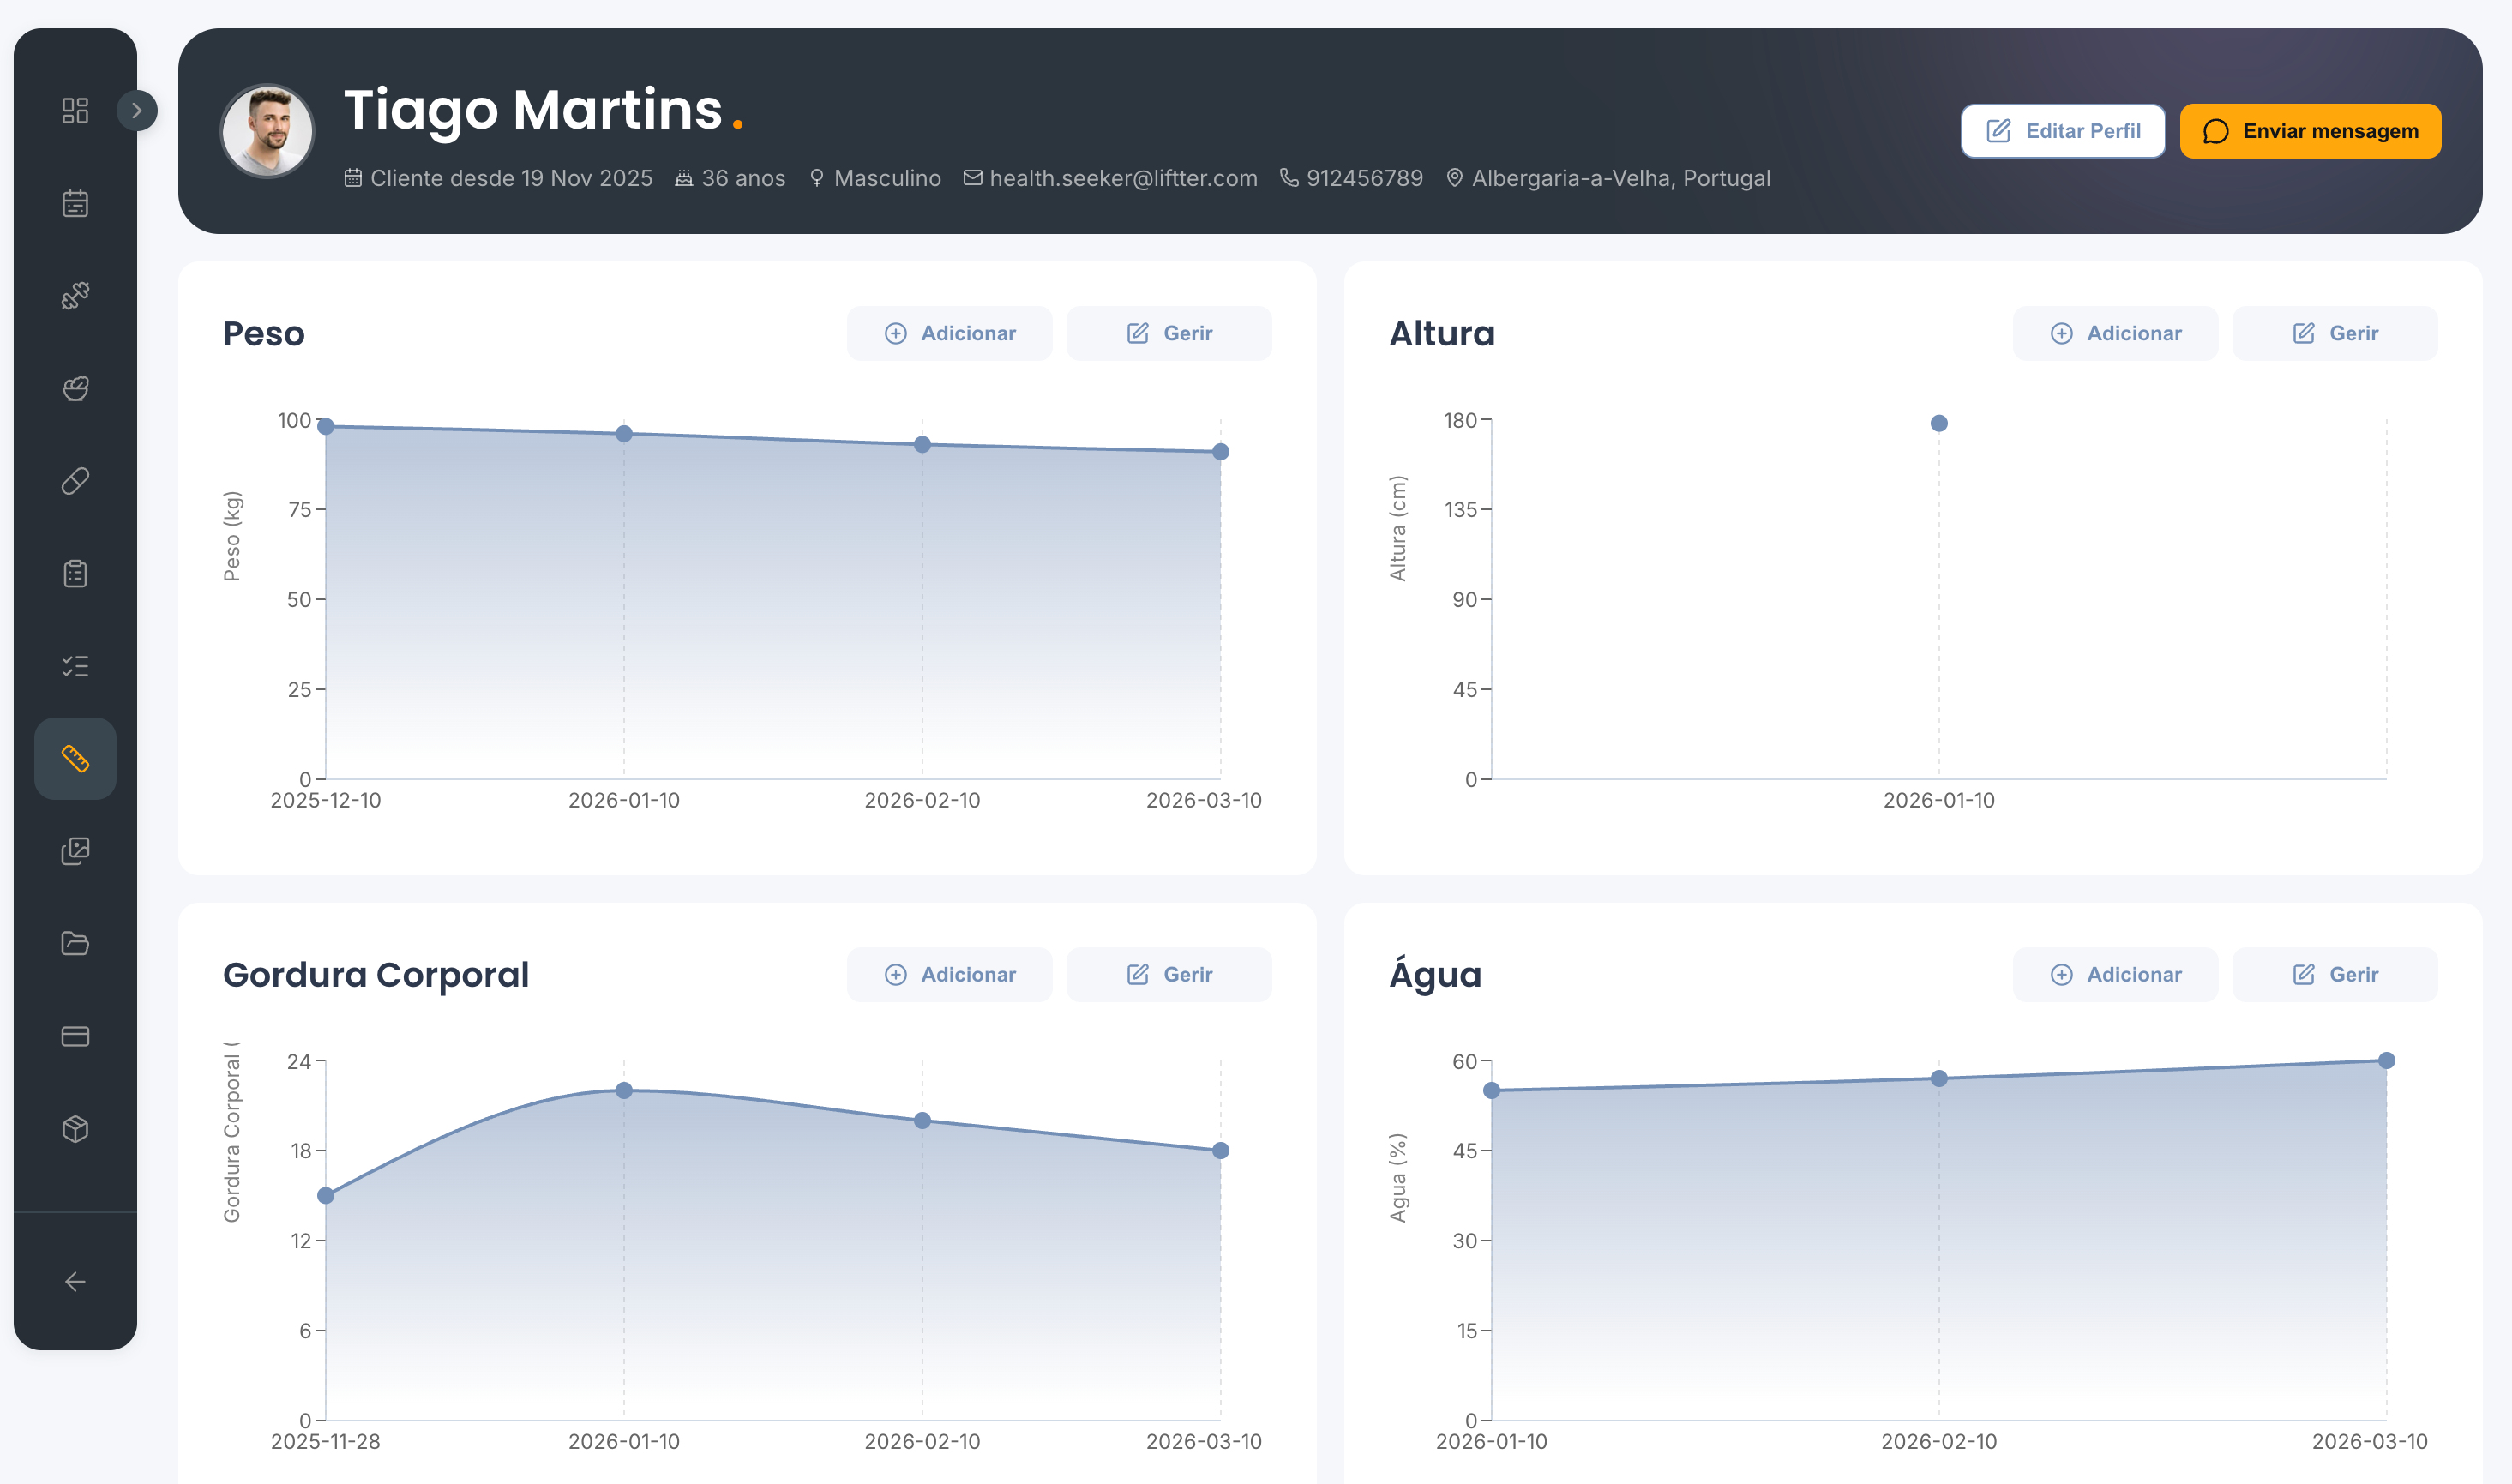Open the calendar icon in sidebar
2512x1484 pixels.
click(x=75, y=203)
